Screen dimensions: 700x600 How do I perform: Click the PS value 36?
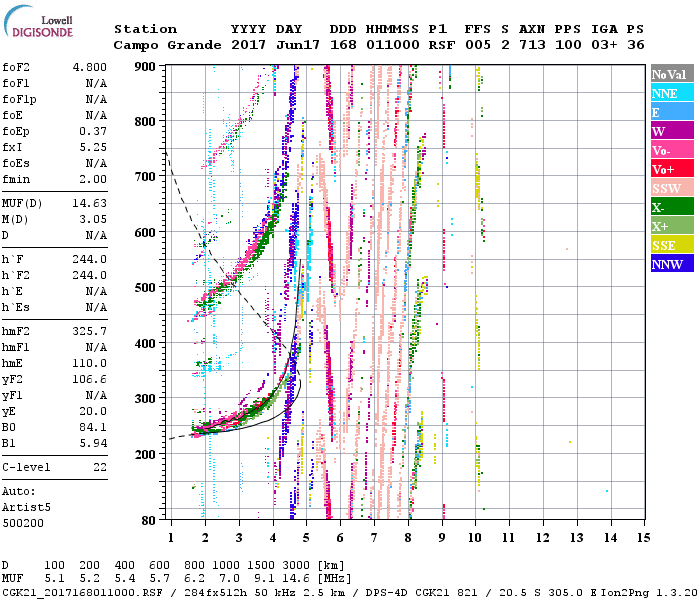tap(636, 45)
